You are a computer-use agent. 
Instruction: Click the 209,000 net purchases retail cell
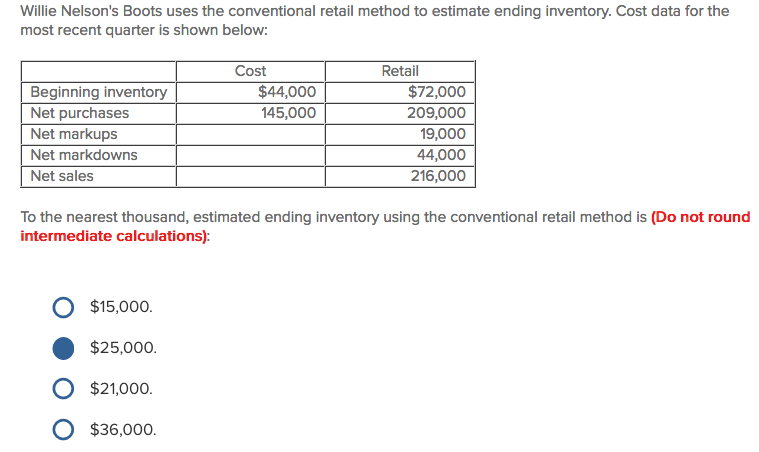tap(438, 113)
